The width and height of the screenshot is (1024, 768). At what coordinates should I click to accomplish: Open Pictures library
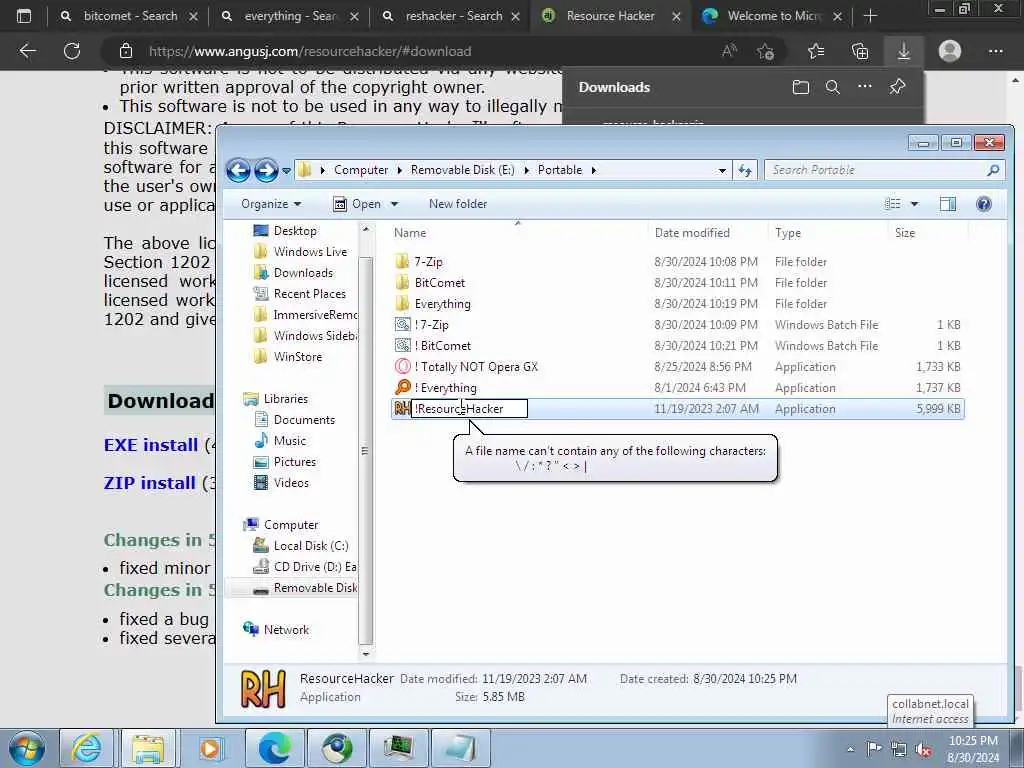coord(295,461)
